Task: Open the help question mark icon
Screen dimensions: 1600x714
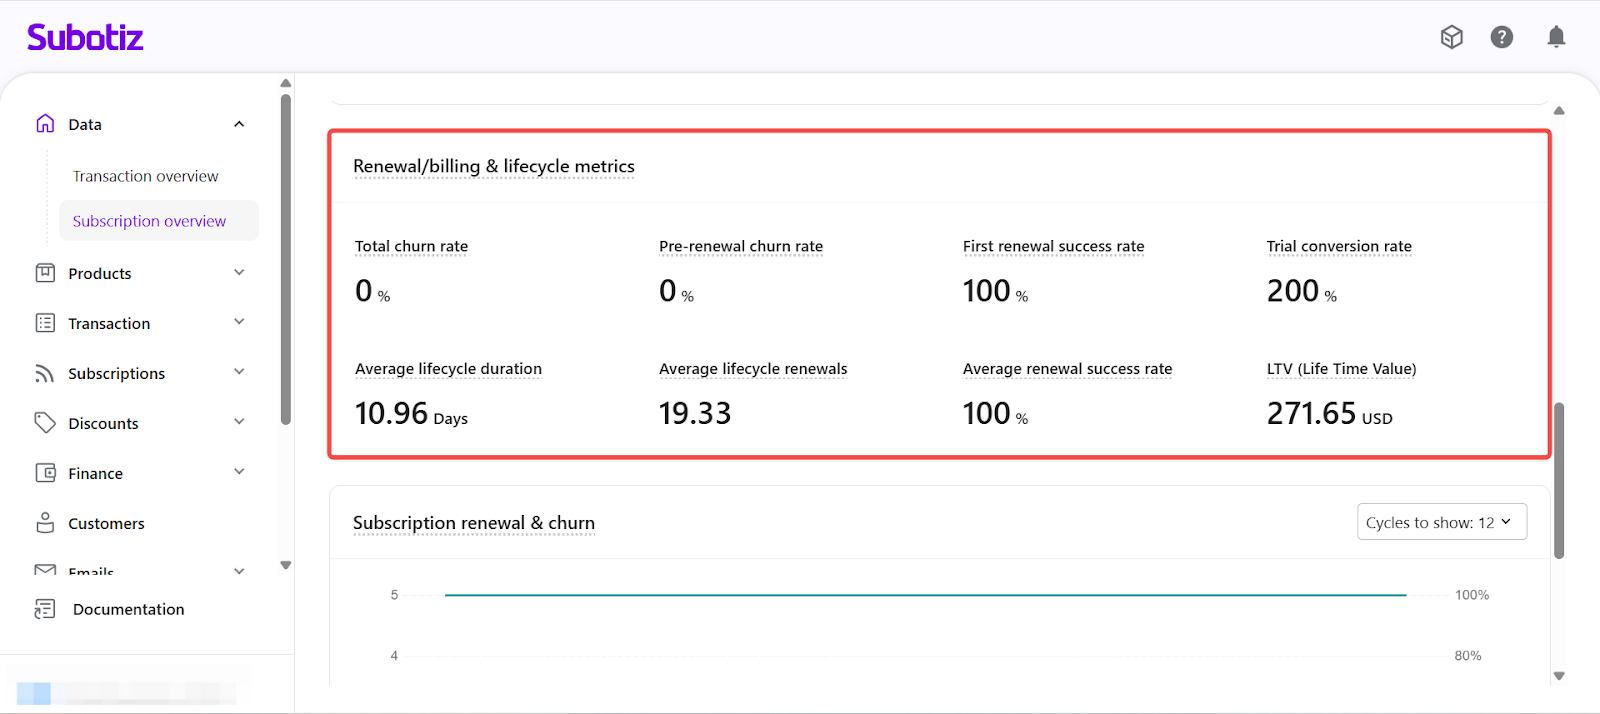Action: pos(1502,37)
